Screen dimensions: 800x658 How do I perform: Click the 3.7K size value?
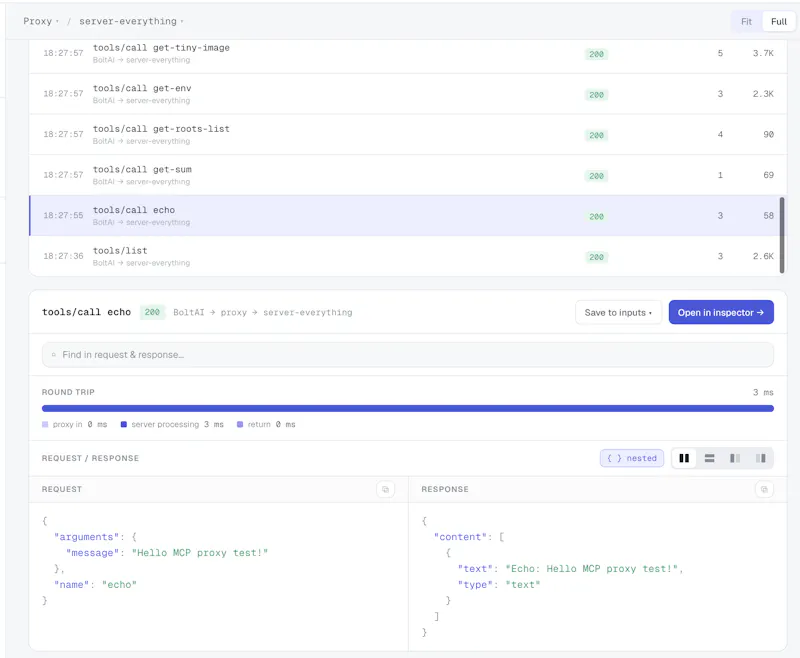(763, 53)
